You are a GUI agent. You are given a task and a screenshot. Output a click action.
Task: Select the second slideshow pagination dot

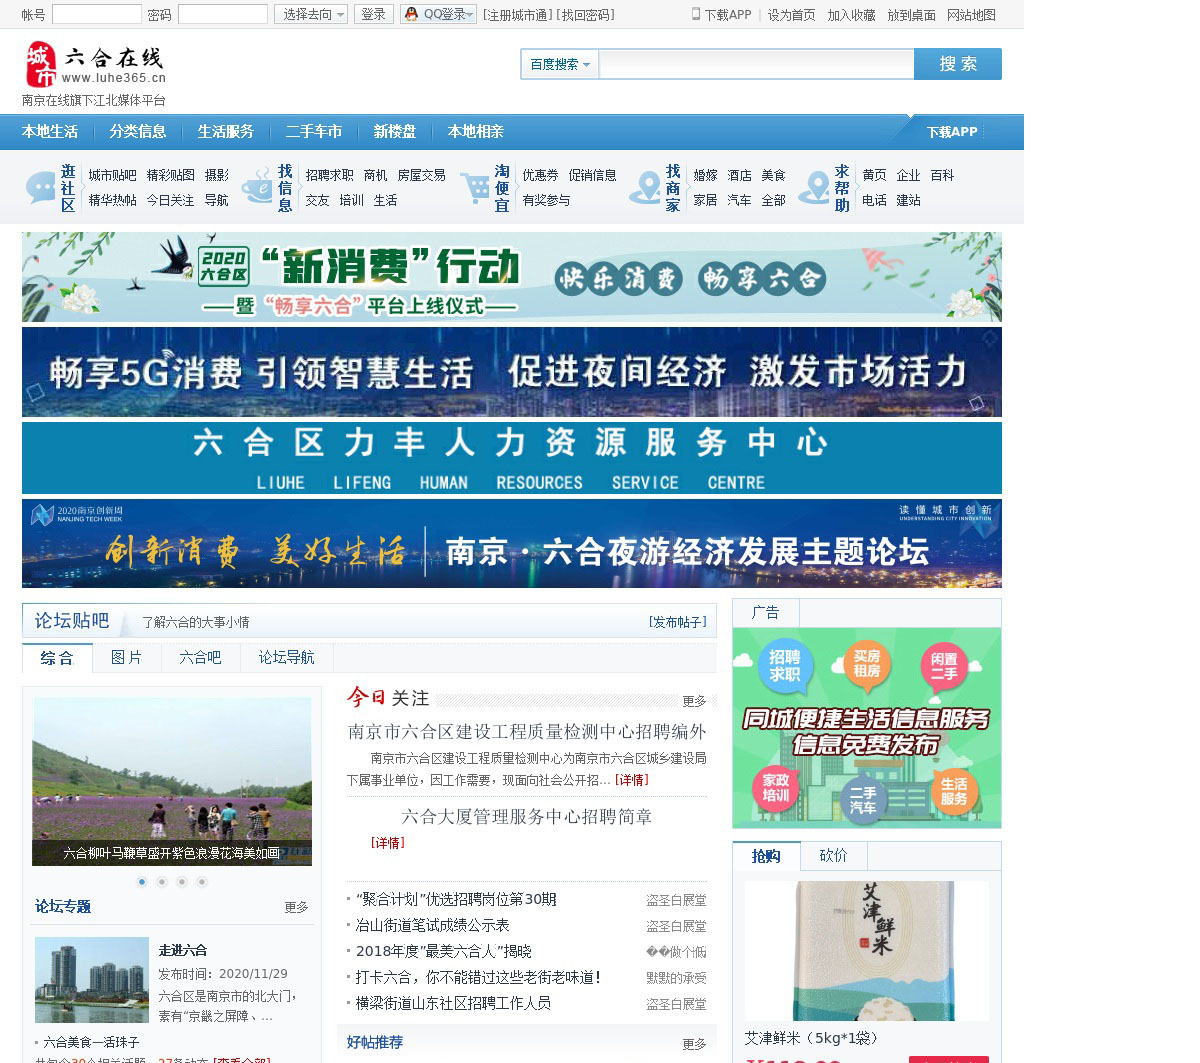(x=162, y=881)
